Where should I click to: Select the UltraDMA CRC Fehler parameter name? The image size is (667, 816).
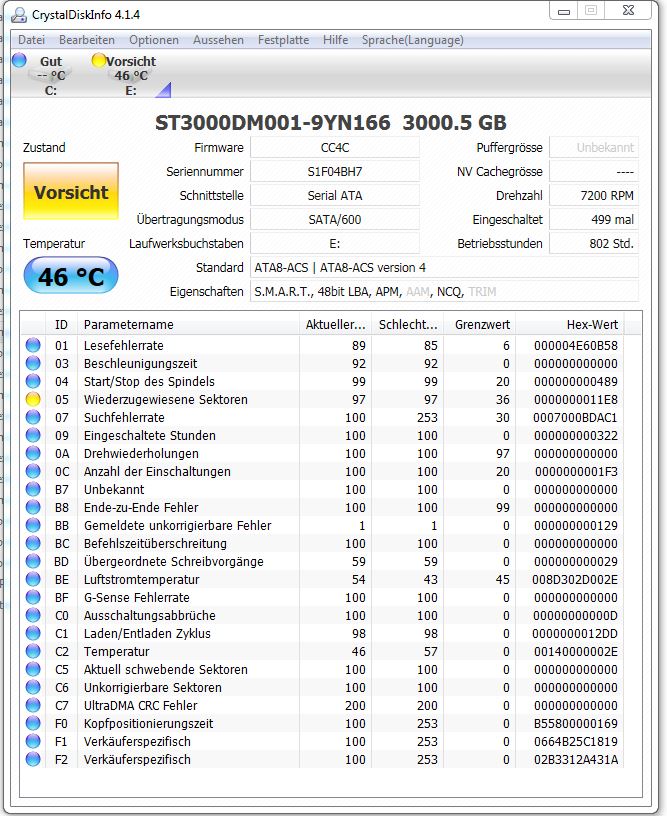coord(140,705)
